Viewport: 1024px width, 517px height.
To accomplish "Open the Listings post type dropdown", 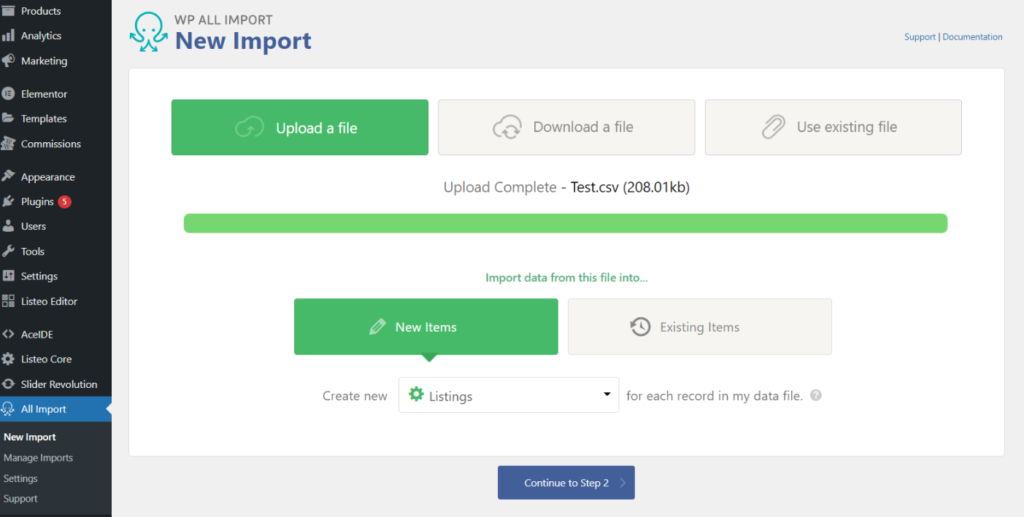I will pos(508,396).
